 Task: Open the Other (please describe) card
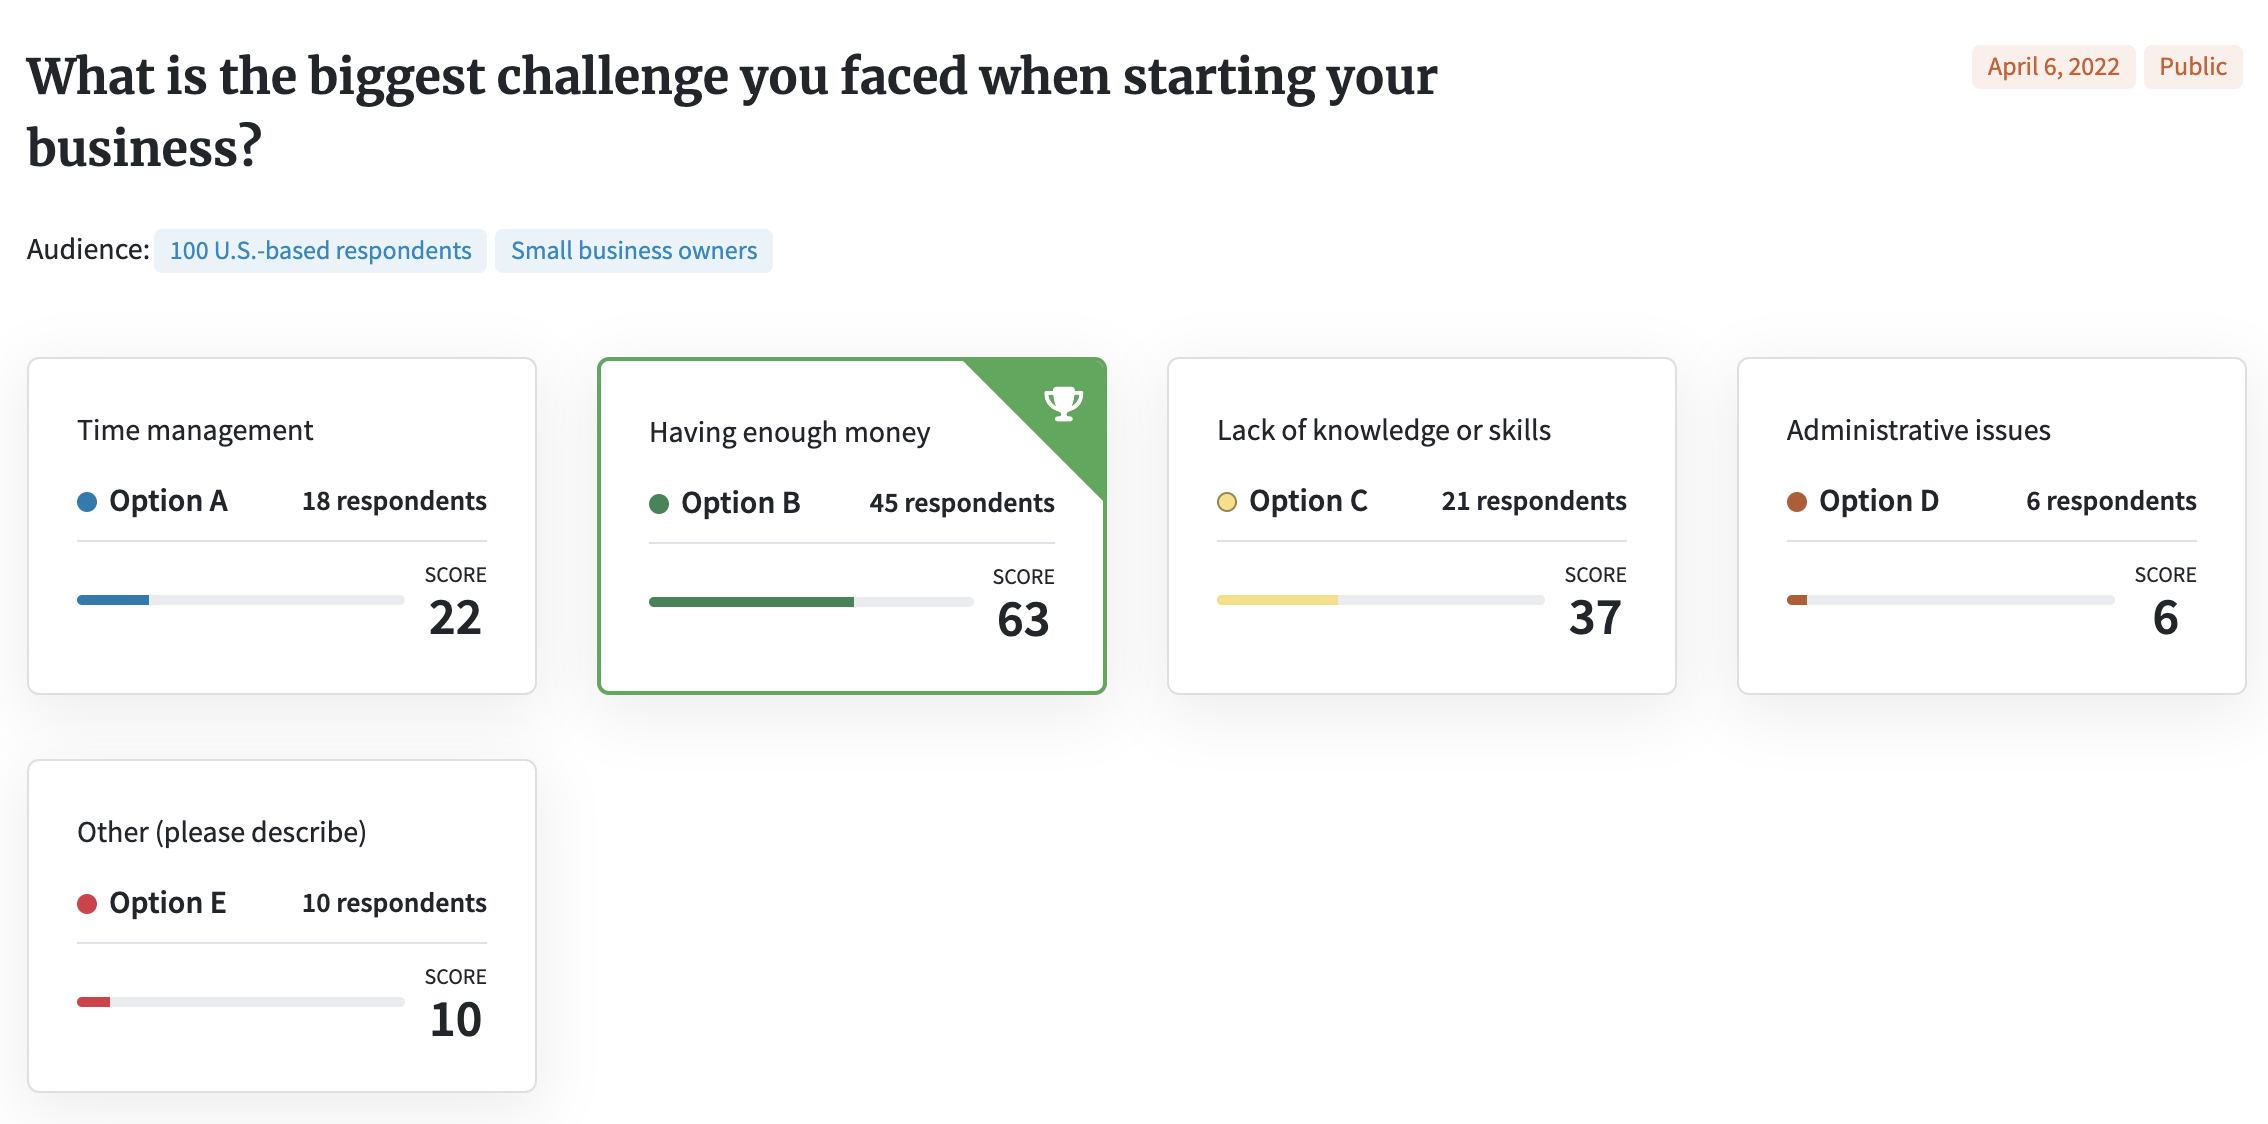tap(282, 926)
